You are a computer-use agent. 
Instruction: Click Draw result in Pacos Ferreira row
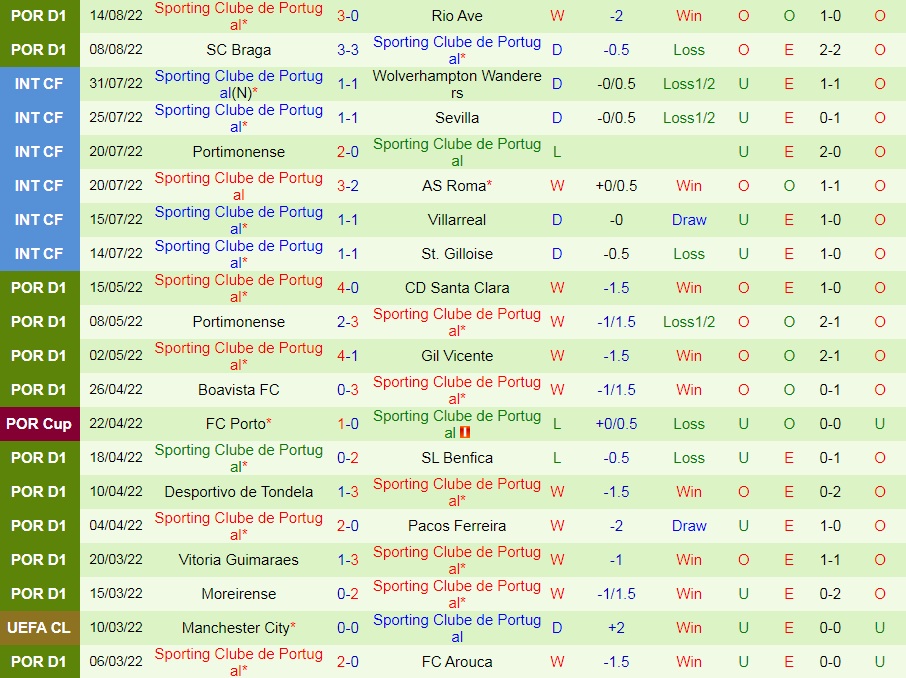[x=689, y=526]
